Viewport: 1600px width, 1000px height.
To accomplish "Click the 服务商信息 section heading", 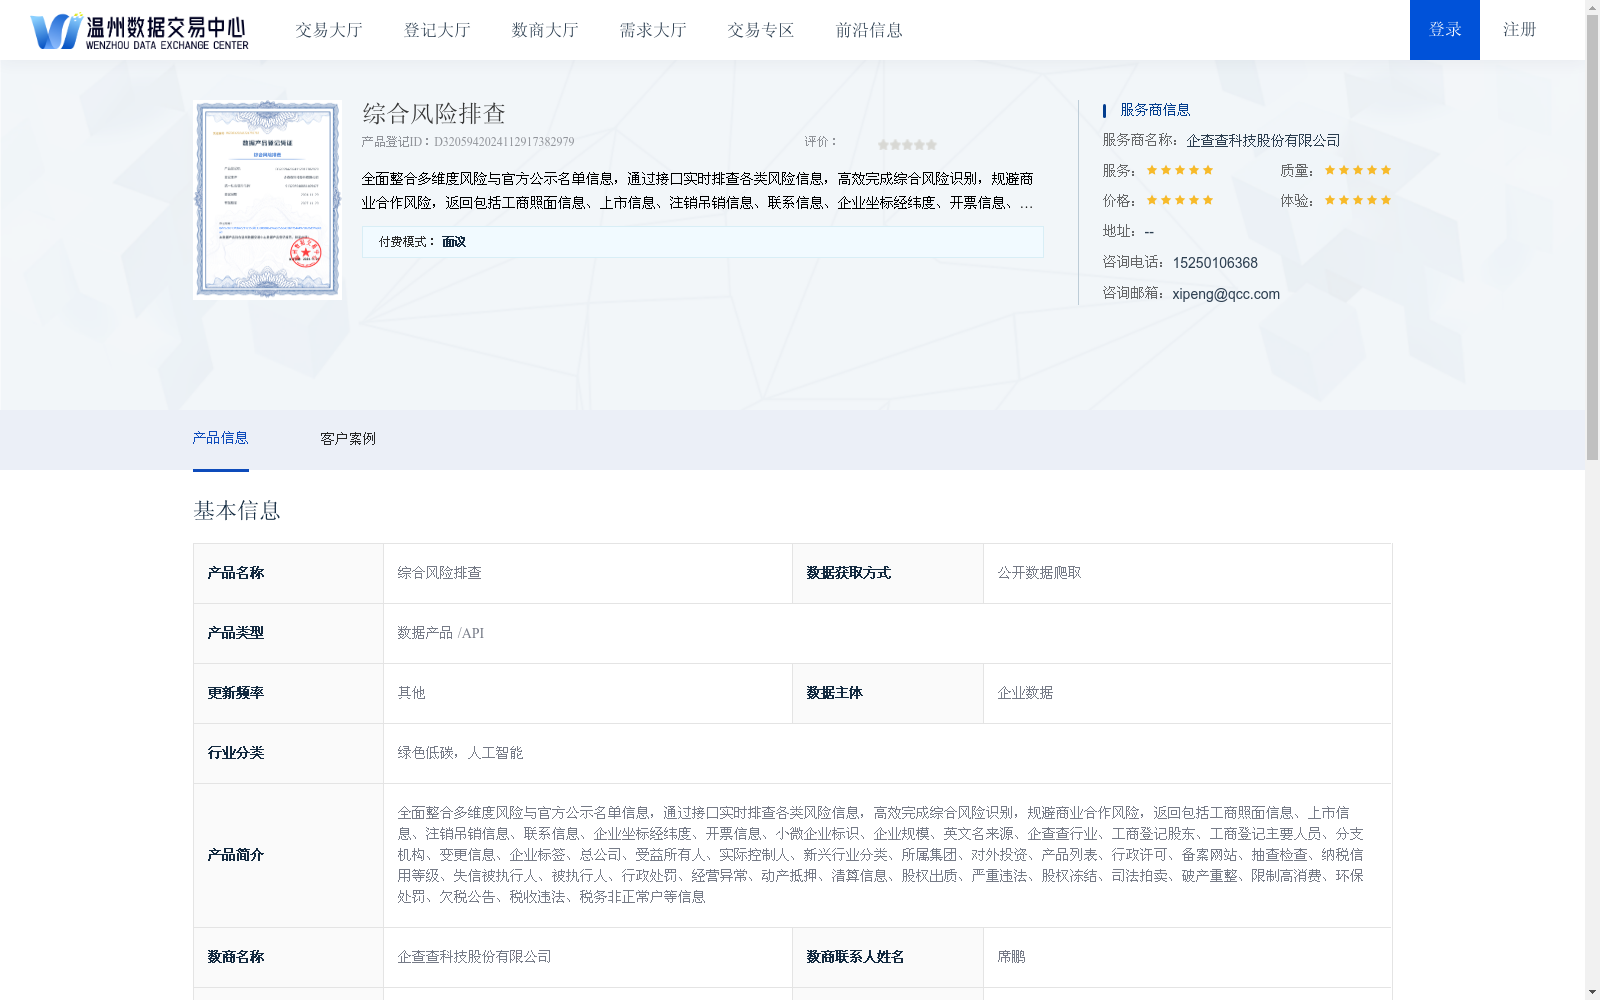I will [1155, 110].
